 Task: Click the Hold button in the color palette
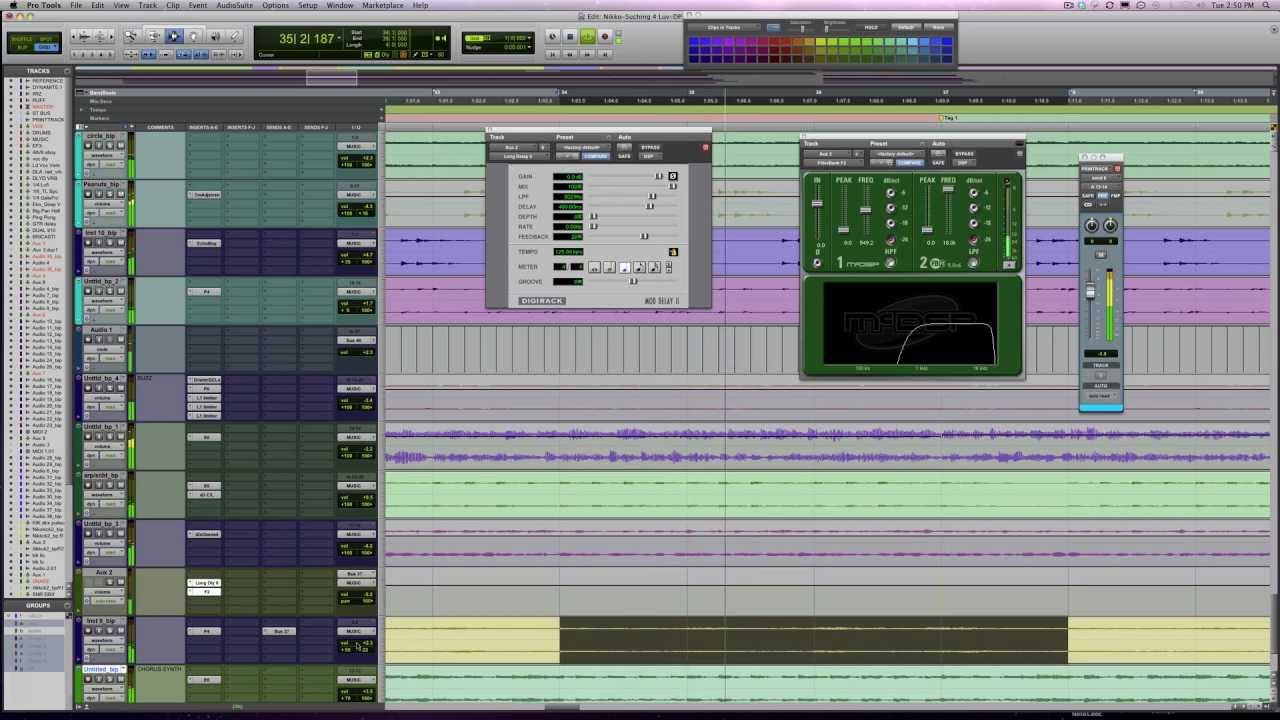coord(871,27)
